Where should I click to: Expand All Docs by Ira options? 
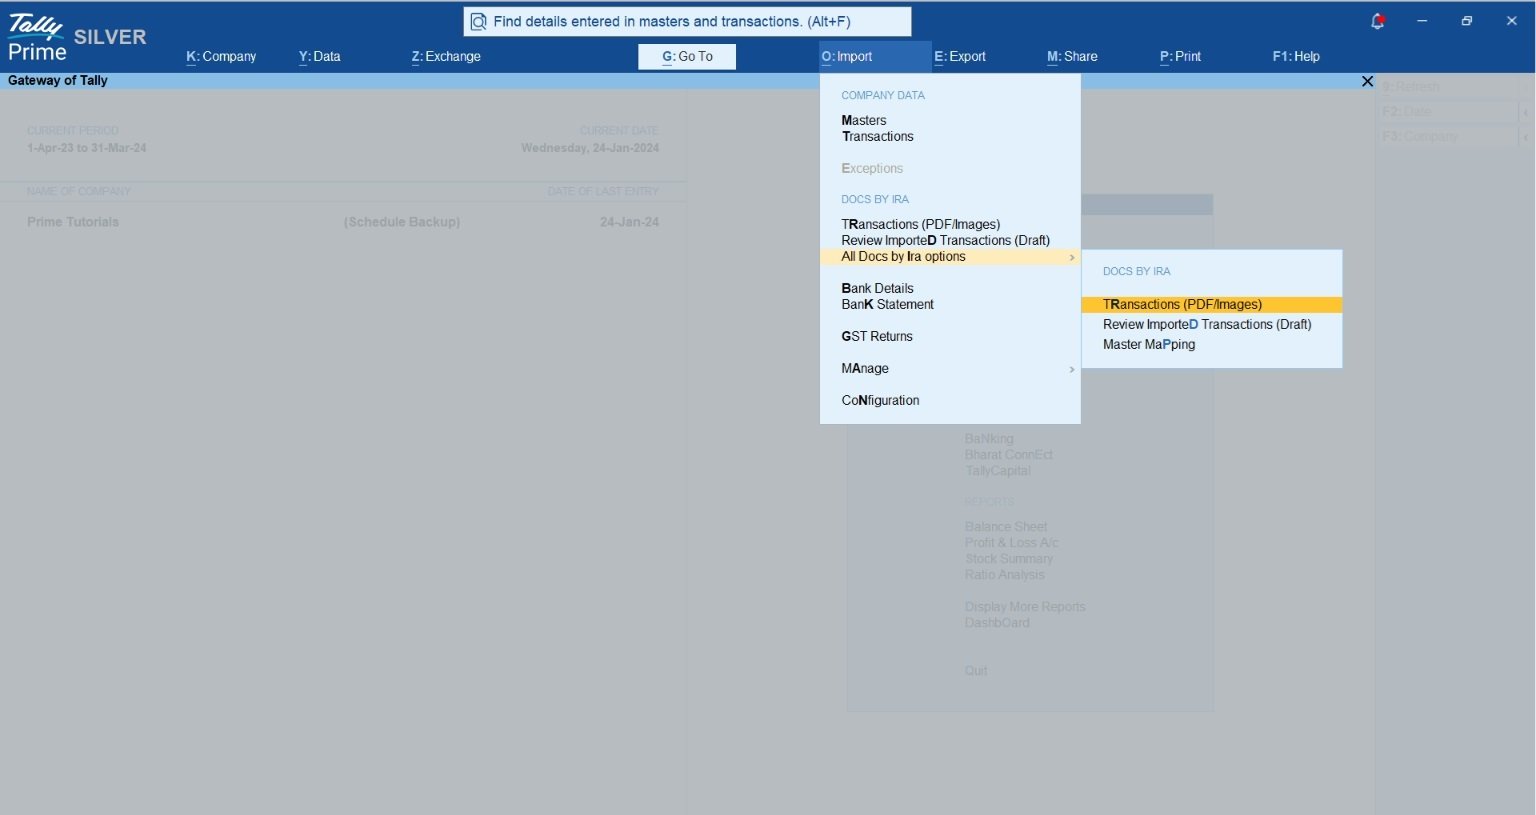pyautogui.click(x=950, y=257)
